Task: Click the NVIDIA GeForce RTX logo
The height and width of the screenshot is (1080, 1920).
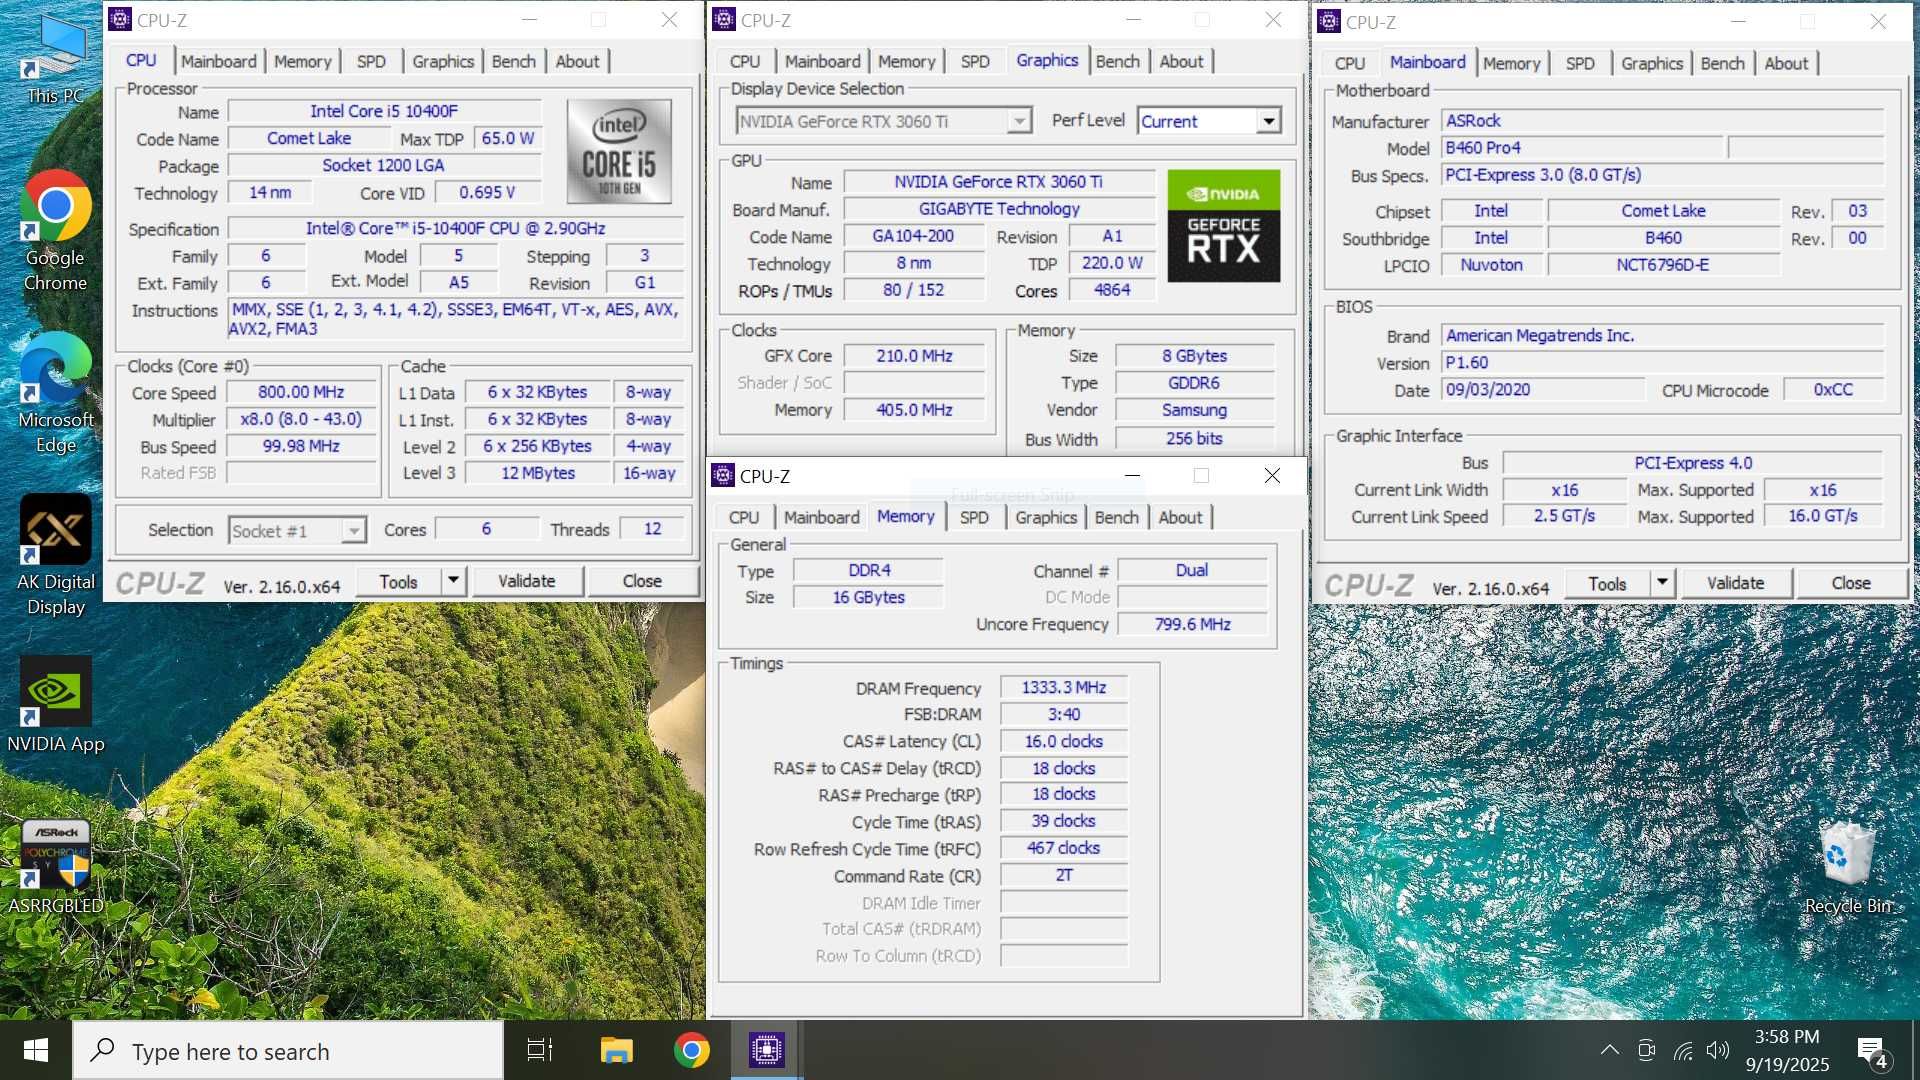Action: [x=1224, y=226]
